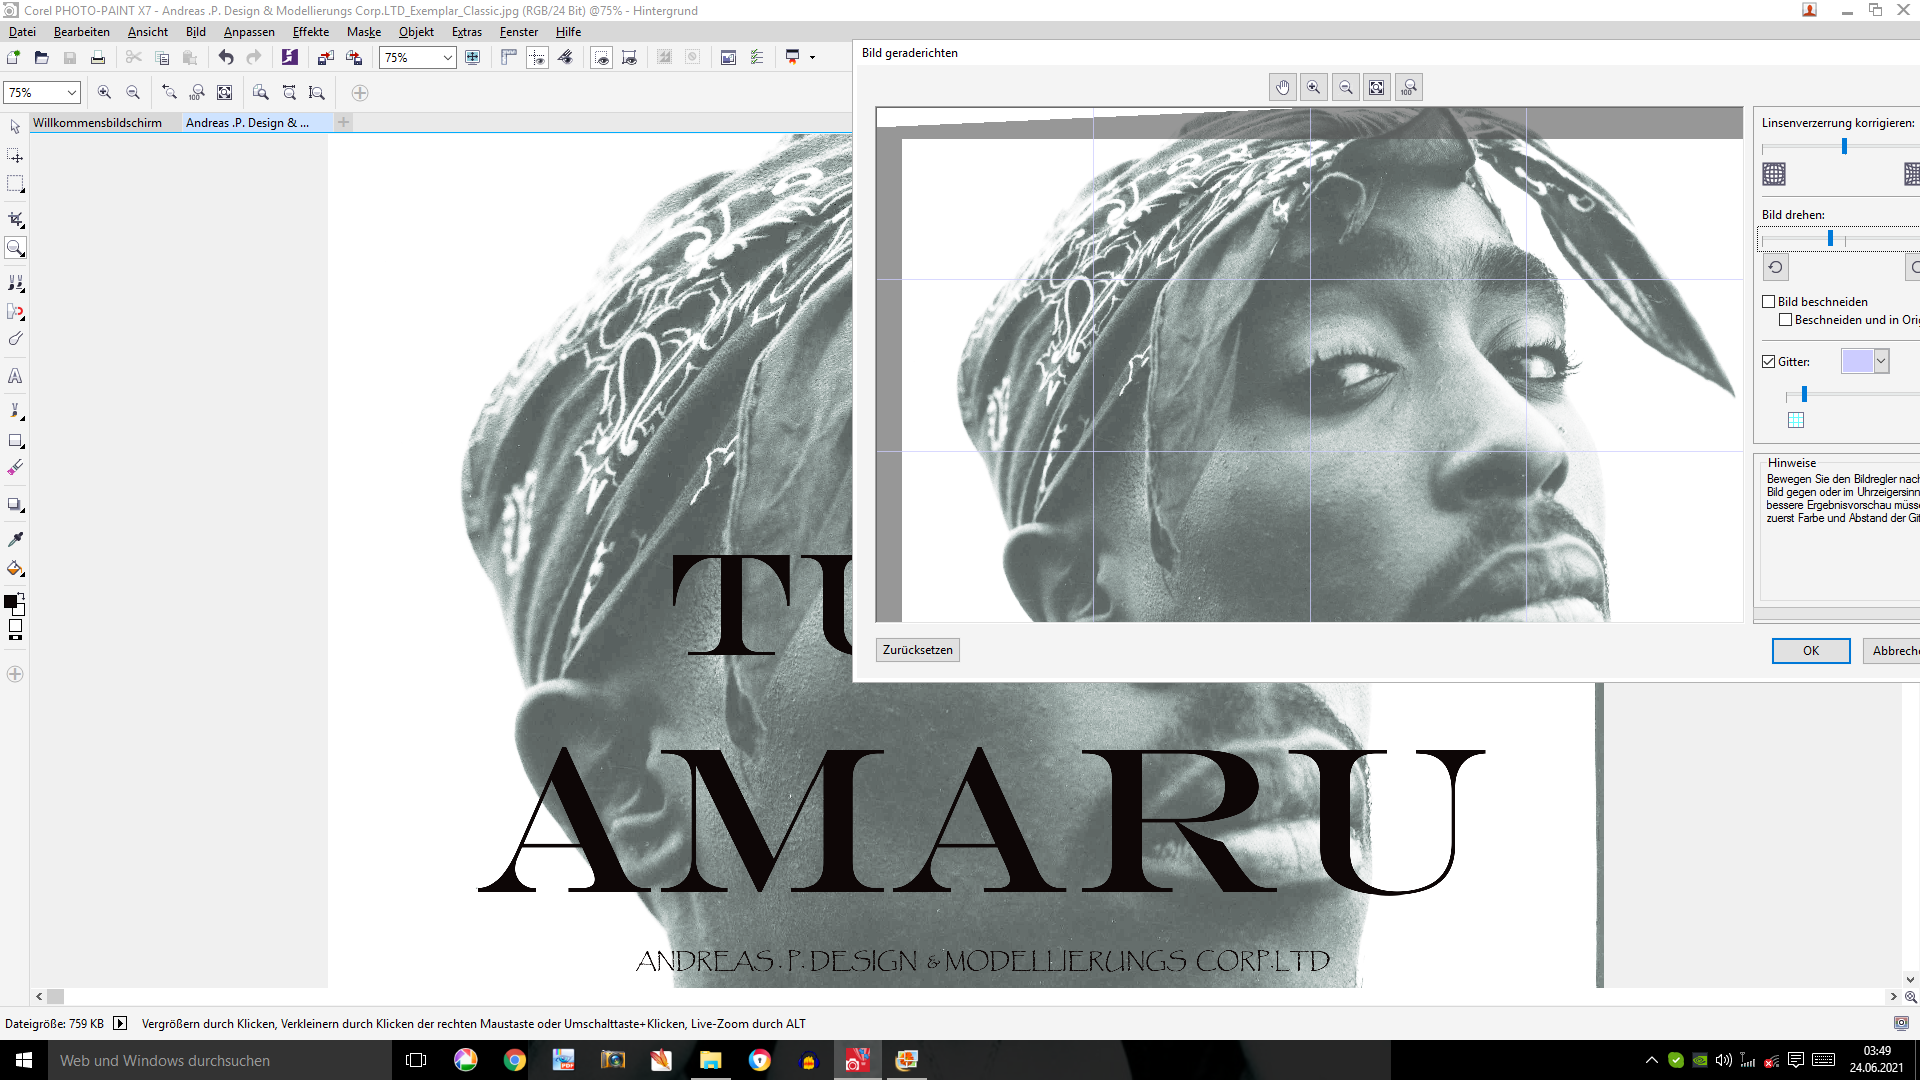Toggle show mask marquee icon
This screenshot has height=1080, width=1920.
click(601, 57)
